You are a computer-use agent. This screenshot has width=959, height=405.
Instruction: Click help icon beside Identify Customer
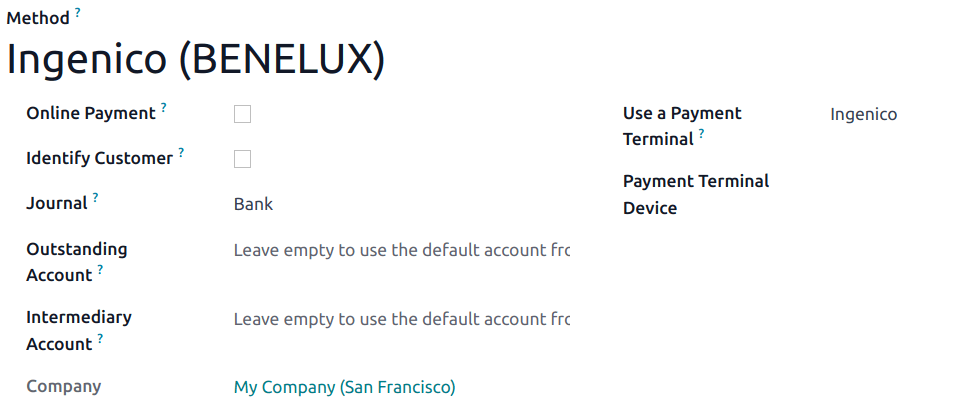click(x=181, y=152)
